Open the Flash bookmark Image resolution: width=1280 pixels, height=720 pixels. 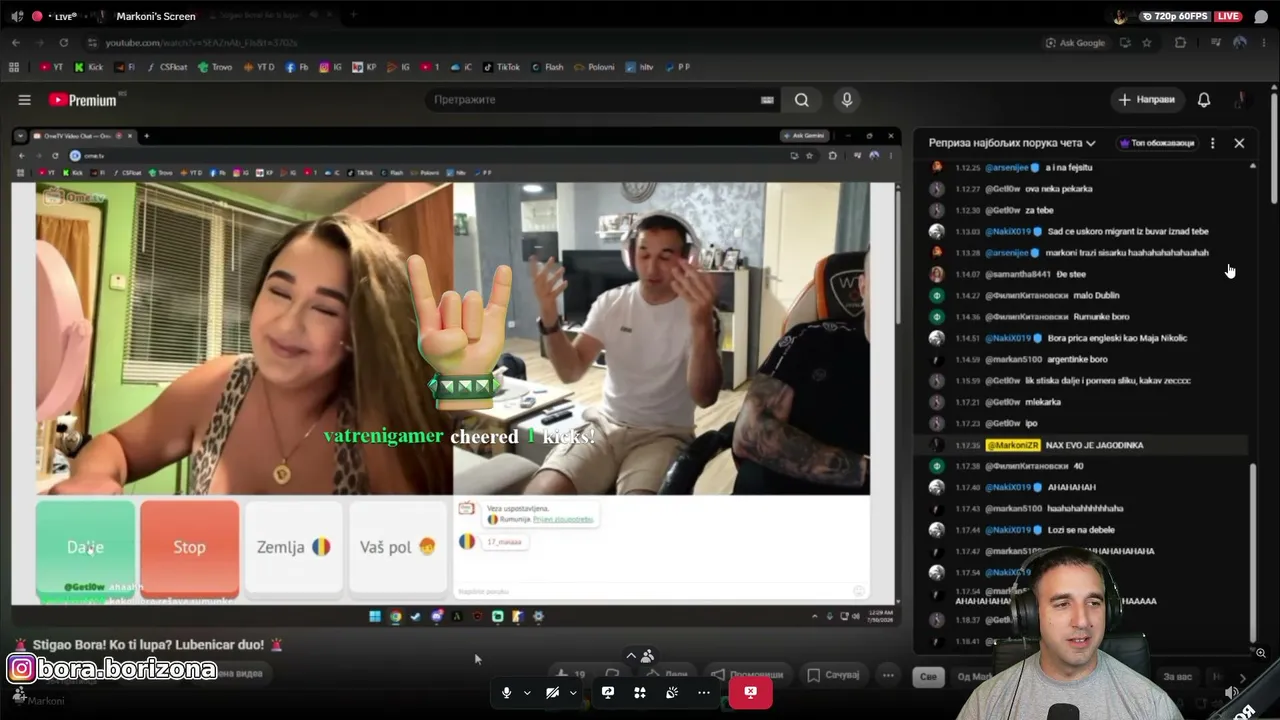[547, 67]
